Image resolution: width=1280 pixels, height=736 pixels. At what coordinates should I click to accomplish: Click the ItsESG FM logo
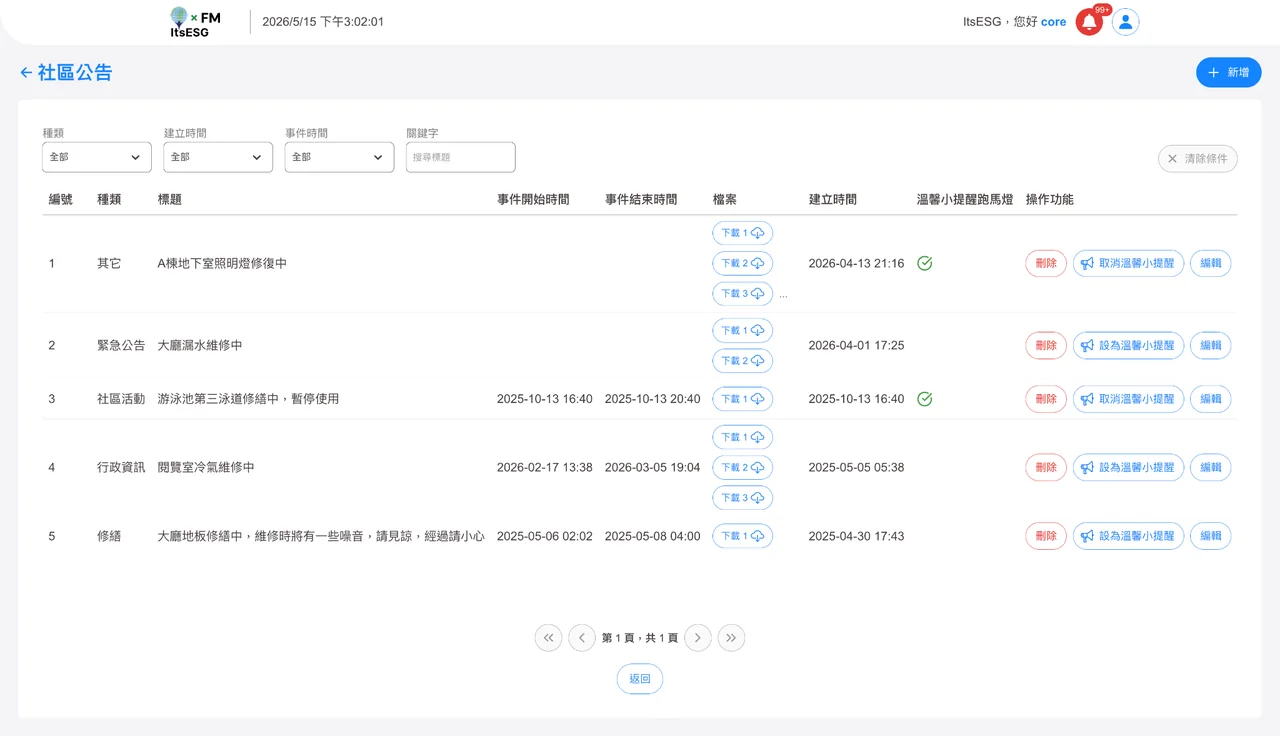point(195,22)
